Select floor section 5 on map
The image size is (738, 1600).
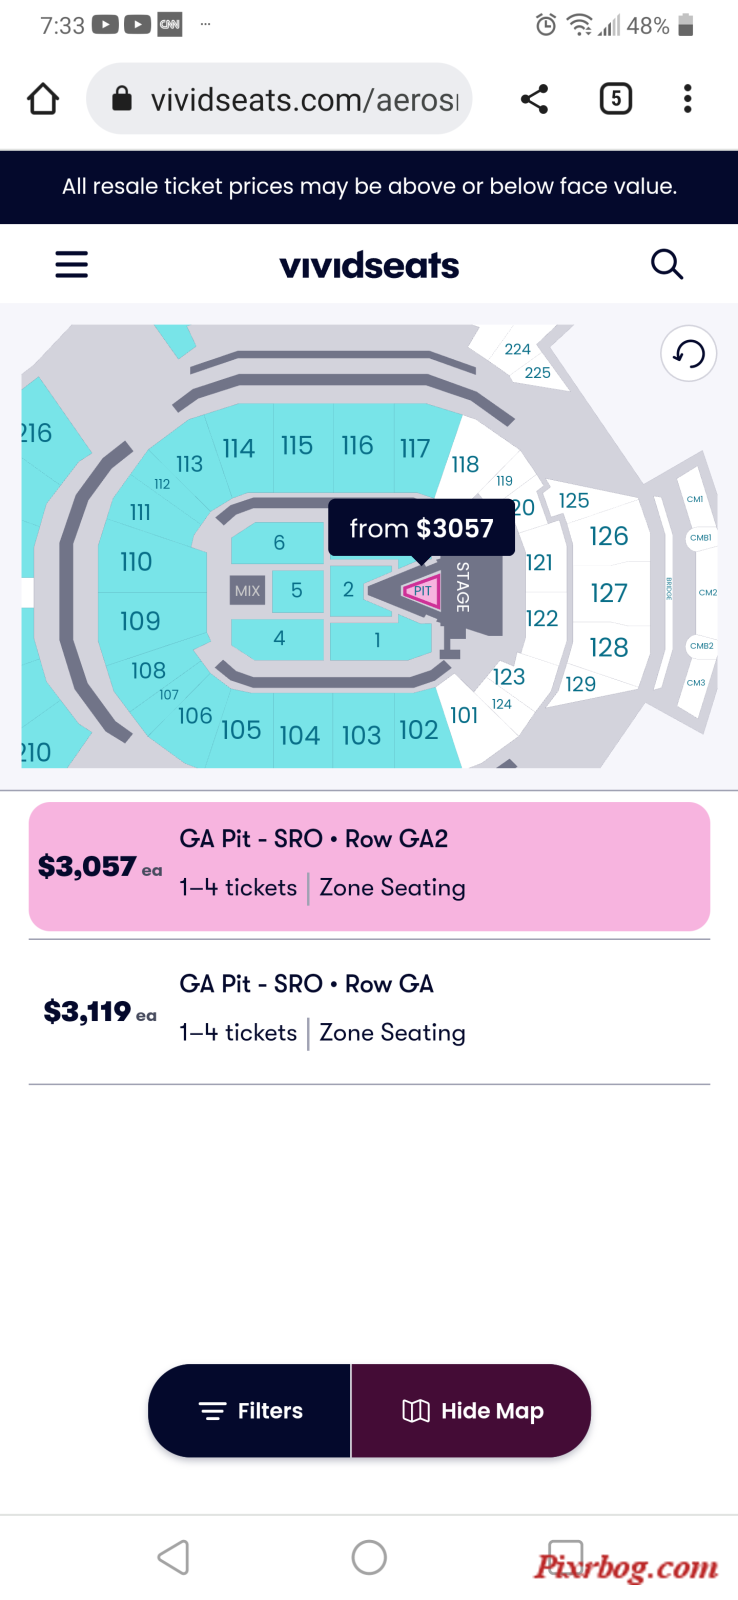(x=297, y=591)
